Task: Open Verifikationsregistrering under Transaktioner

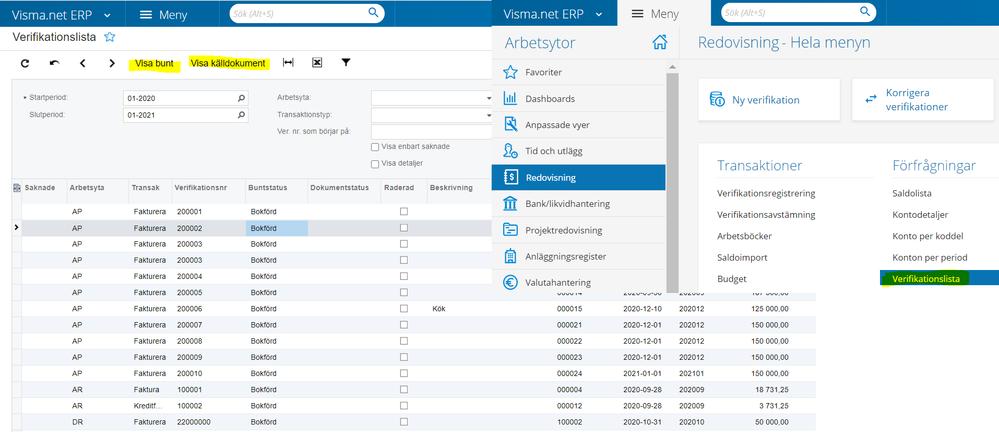Action: 766,193
